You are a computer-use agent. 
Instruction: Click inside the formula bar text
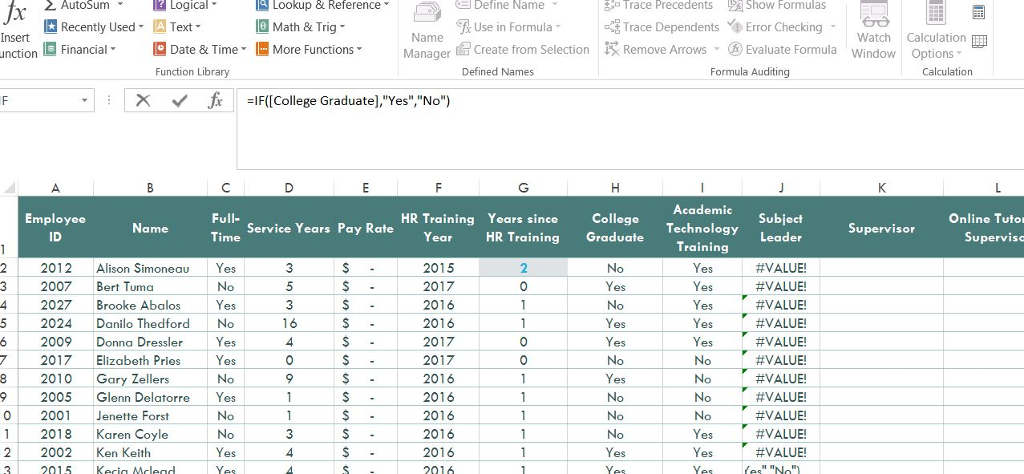click(349, 101)
